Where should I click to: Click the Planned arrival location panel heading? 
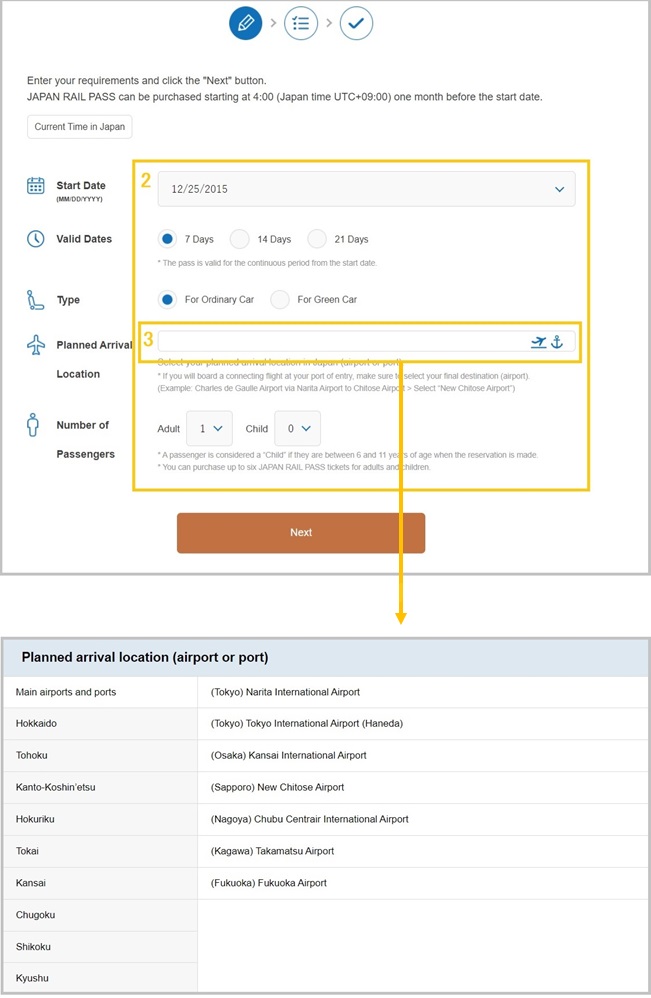tap(145, 657)
